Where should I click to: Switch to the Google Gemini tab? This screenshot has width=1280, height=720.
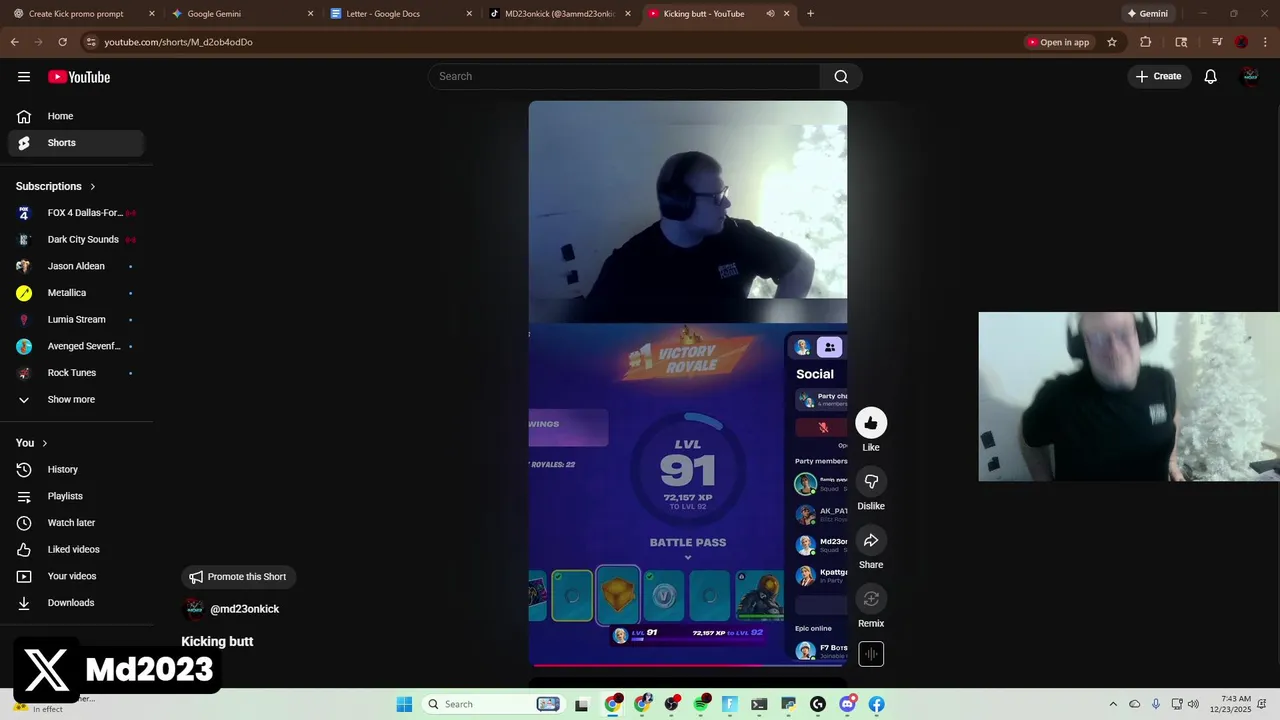click(x=241, y=14)
